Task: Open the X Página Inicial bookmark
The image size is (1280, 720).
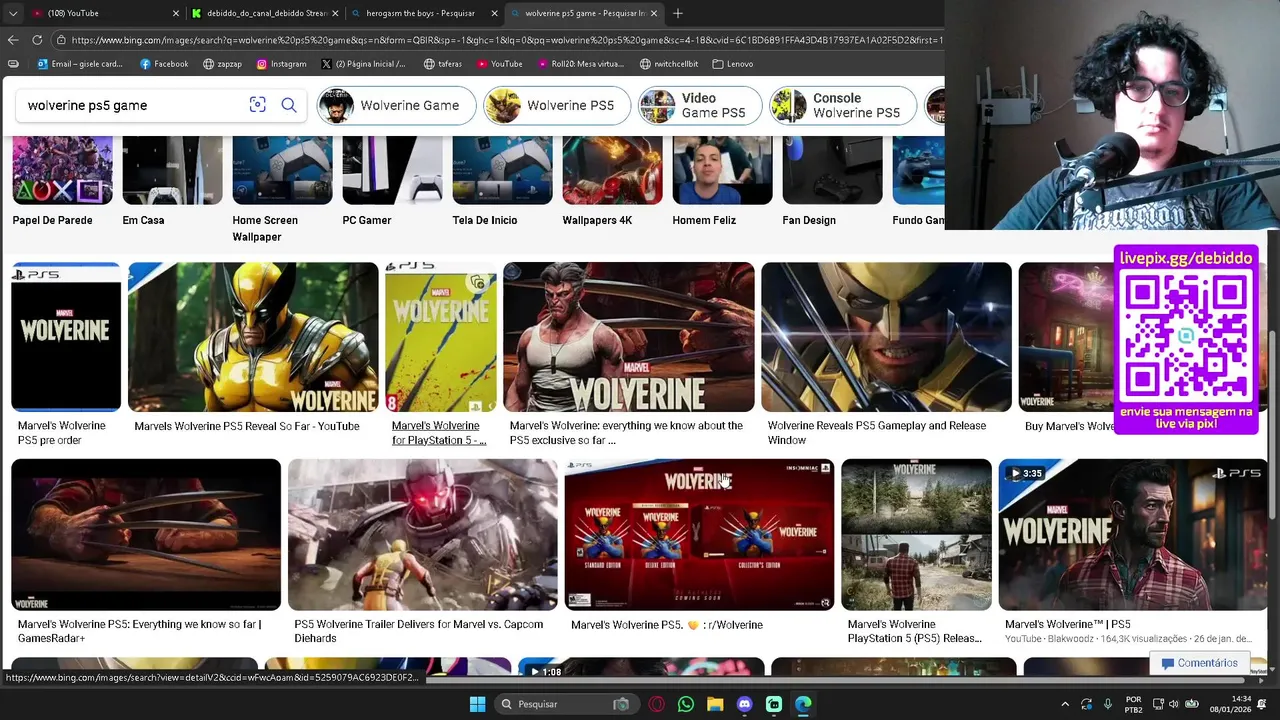Action: (363, 64)
